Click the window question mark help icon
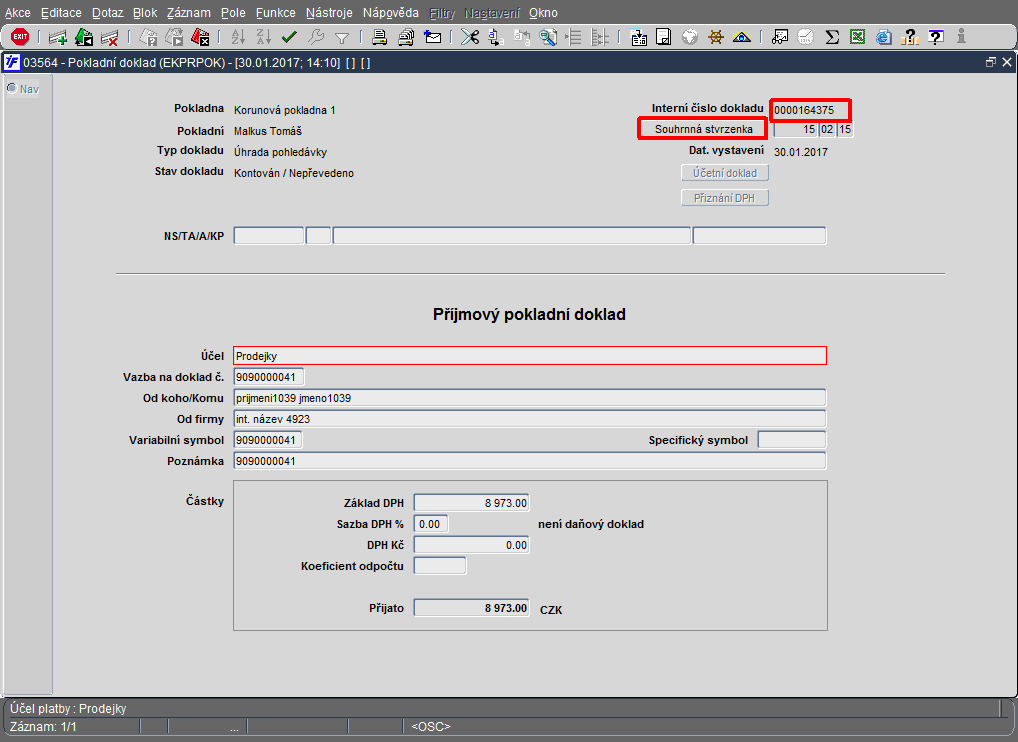Image resolution: width=1018 pixels, height=742 pixels. tap(936, 38)
